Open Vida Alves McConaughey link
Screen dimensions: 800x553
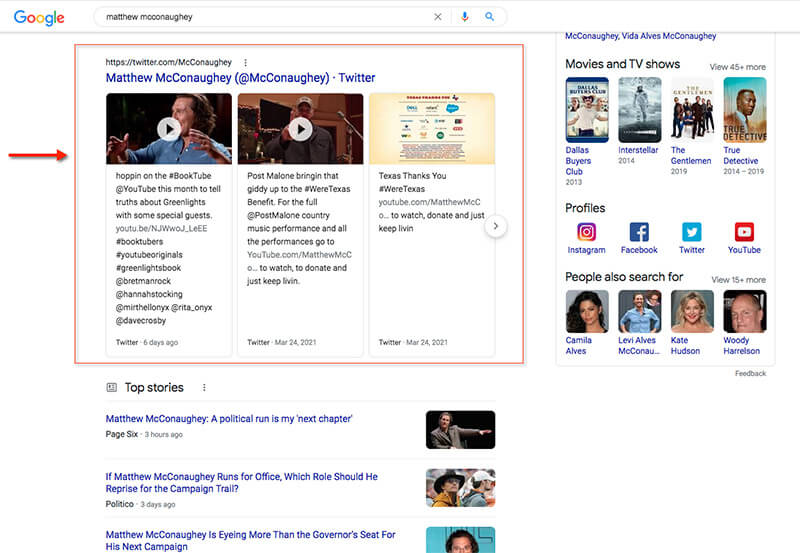[x=669, y=36]
